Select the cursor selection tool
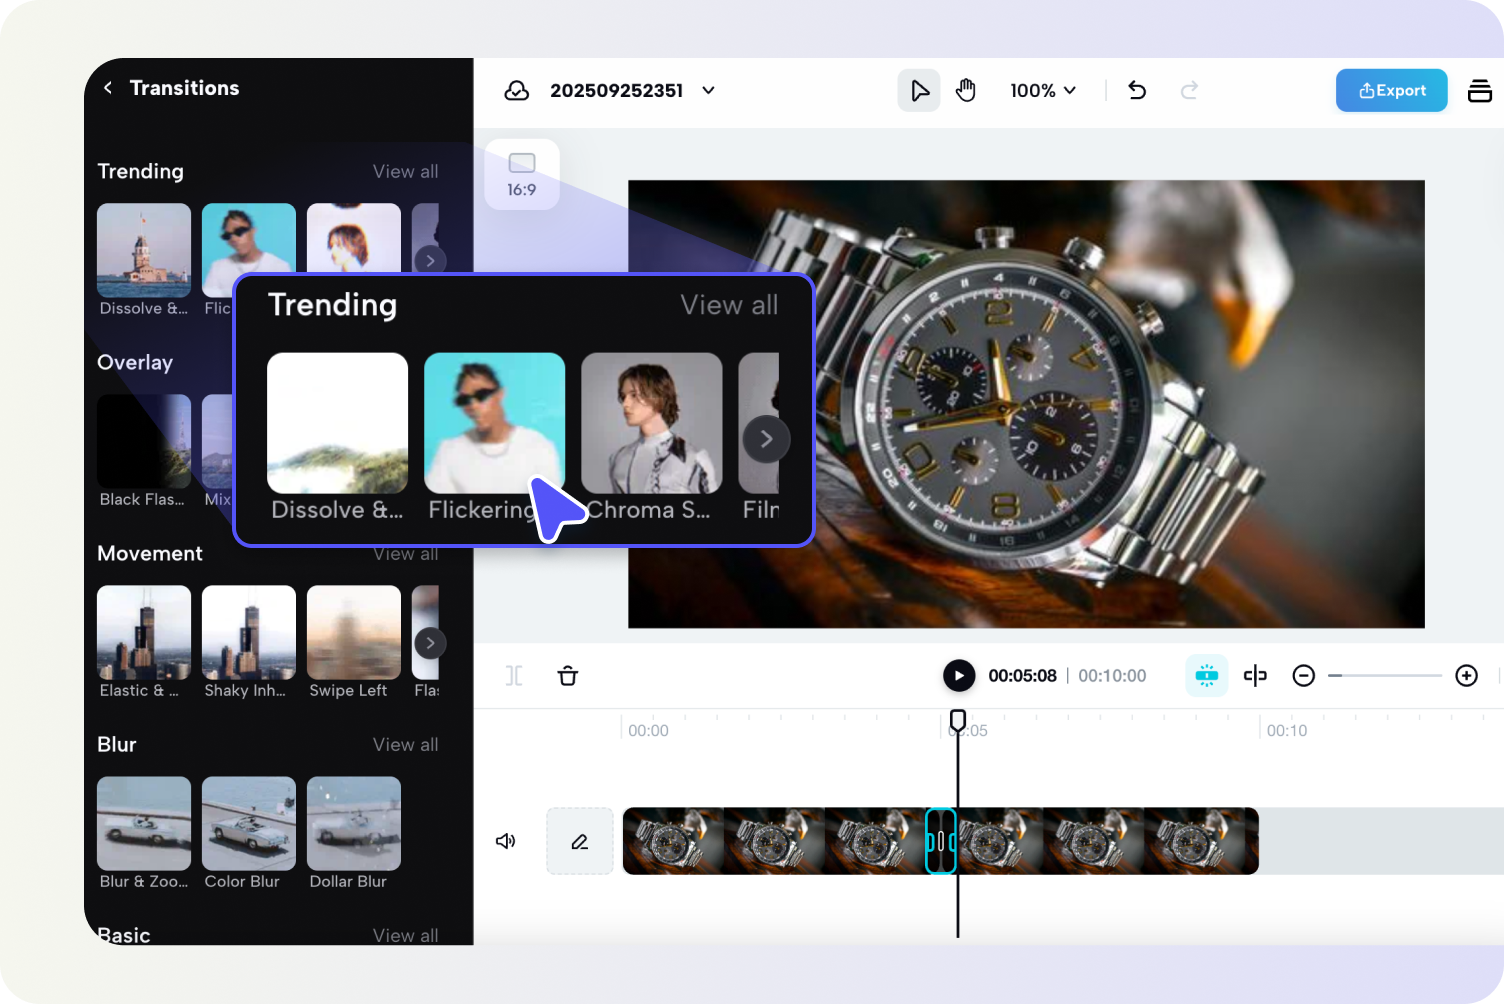 tap(918, 90)
